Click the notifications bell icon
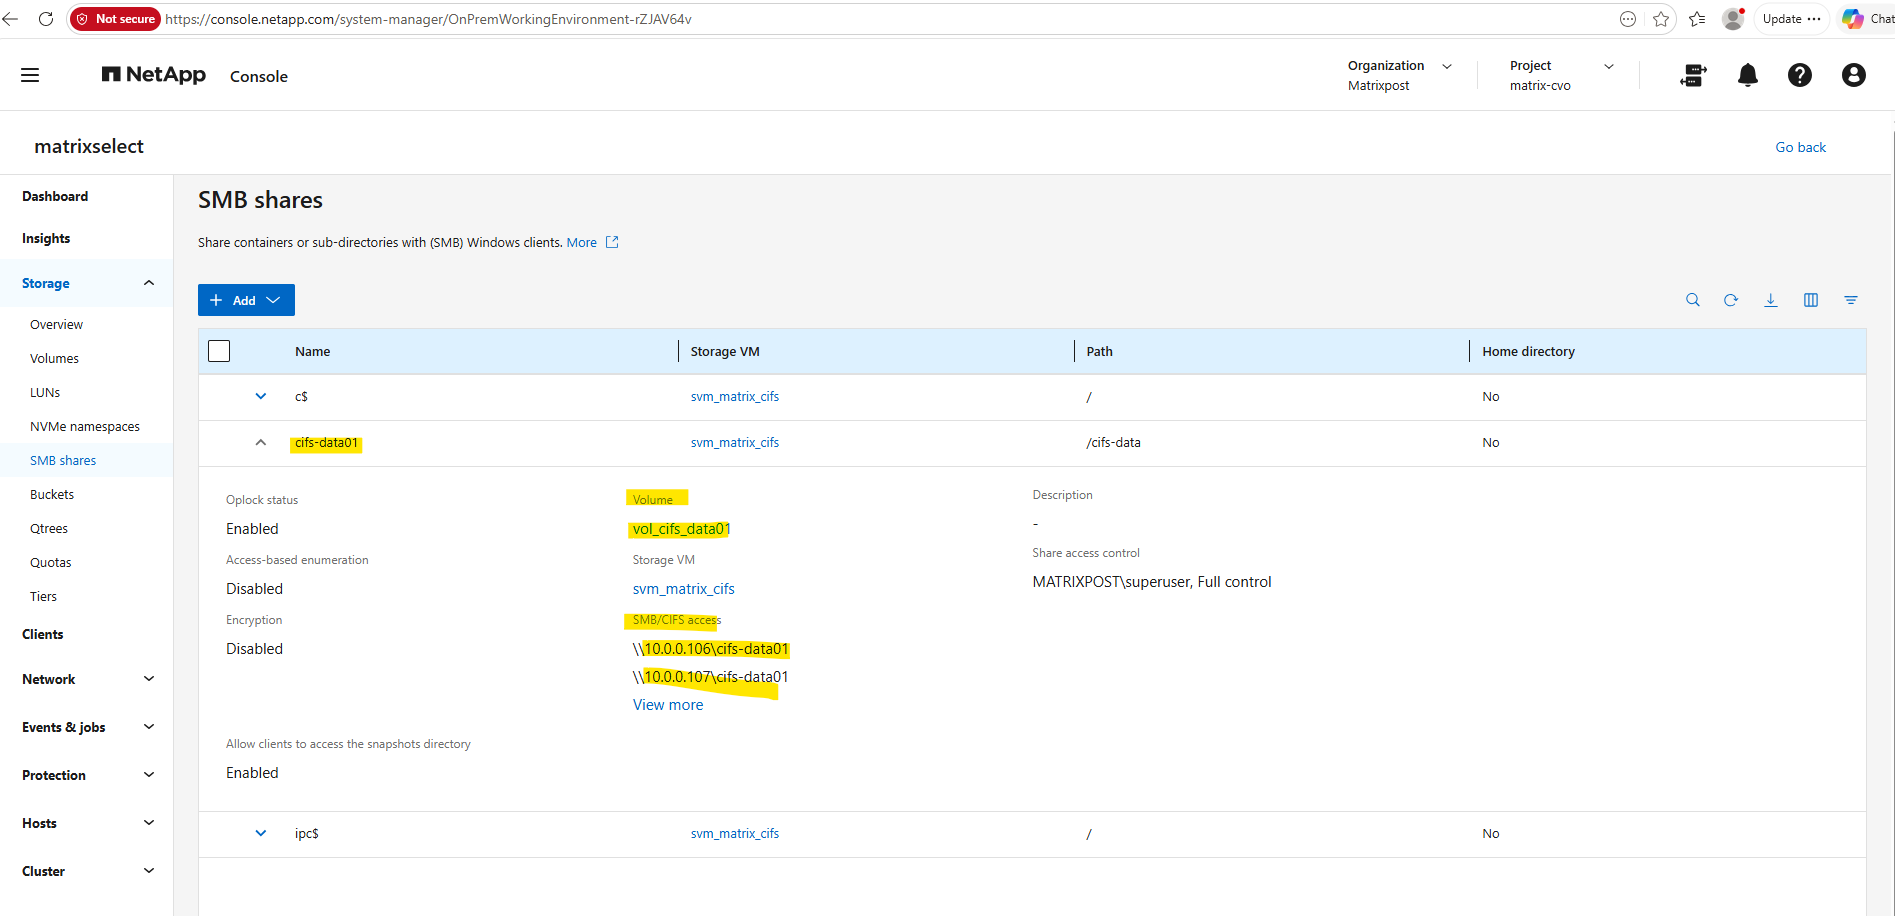 (1747, 75)
